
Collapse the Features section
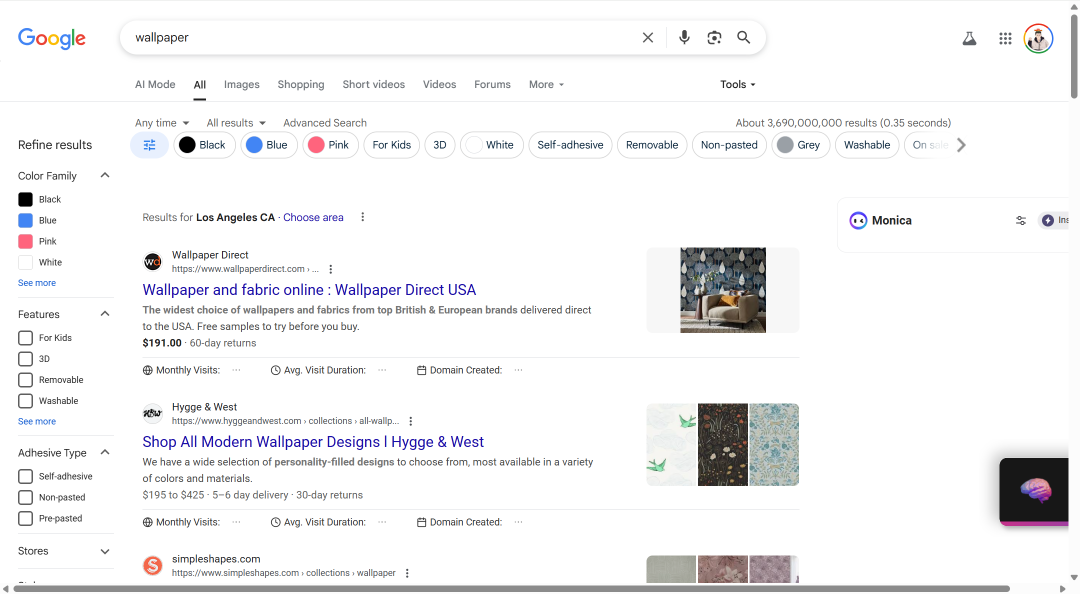click(x=105, y=314)
